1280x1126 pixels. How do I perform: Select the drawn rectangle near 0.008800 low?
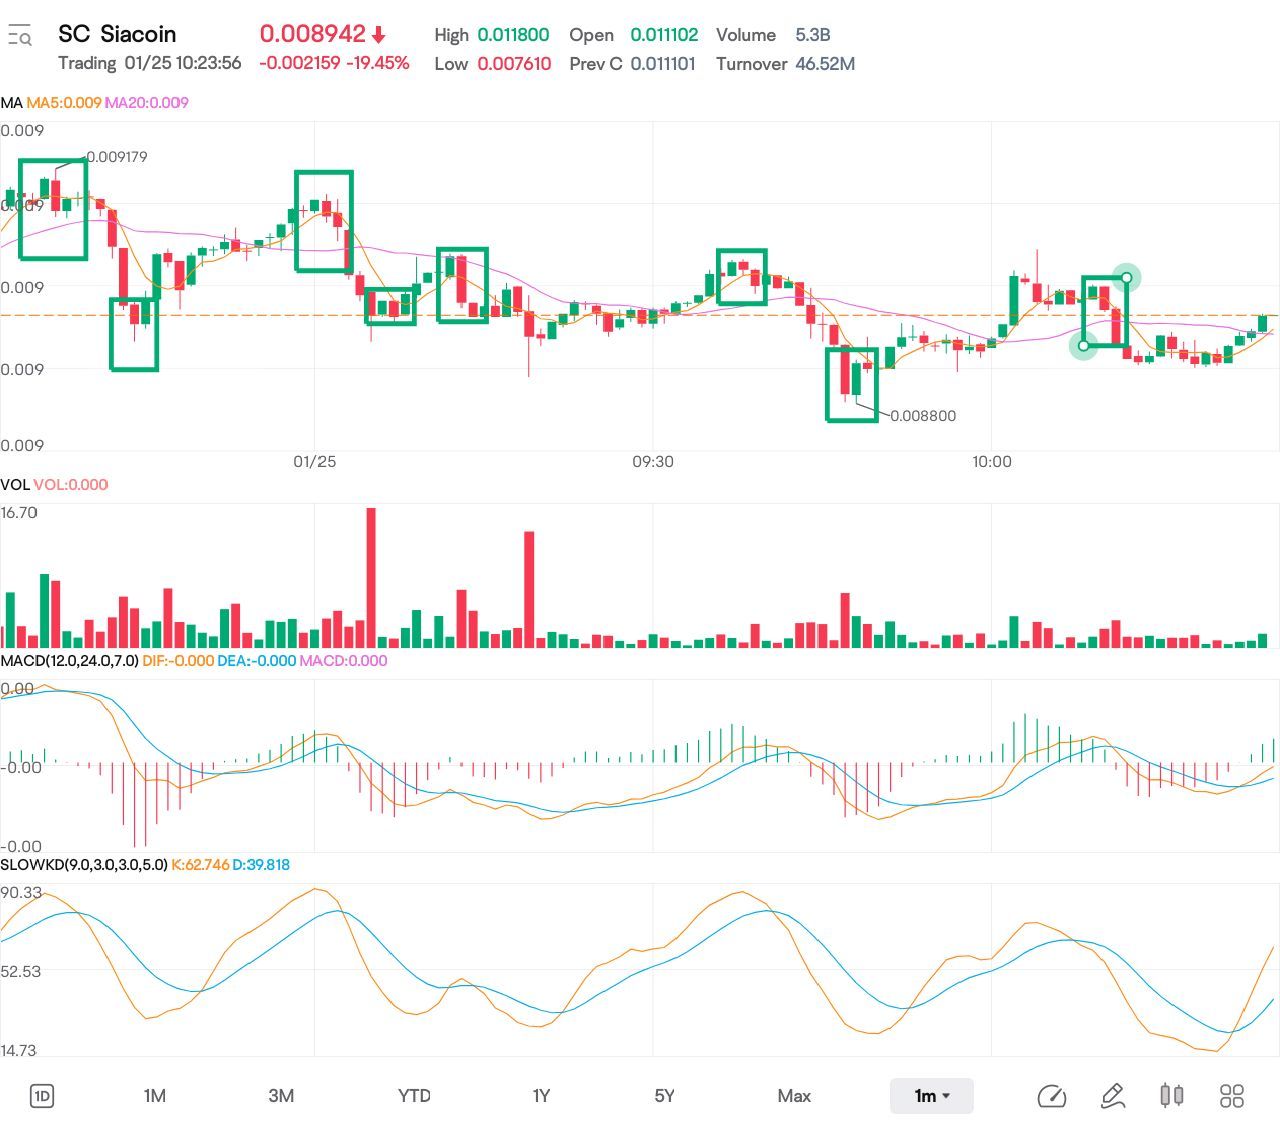(x=827, y=385)
